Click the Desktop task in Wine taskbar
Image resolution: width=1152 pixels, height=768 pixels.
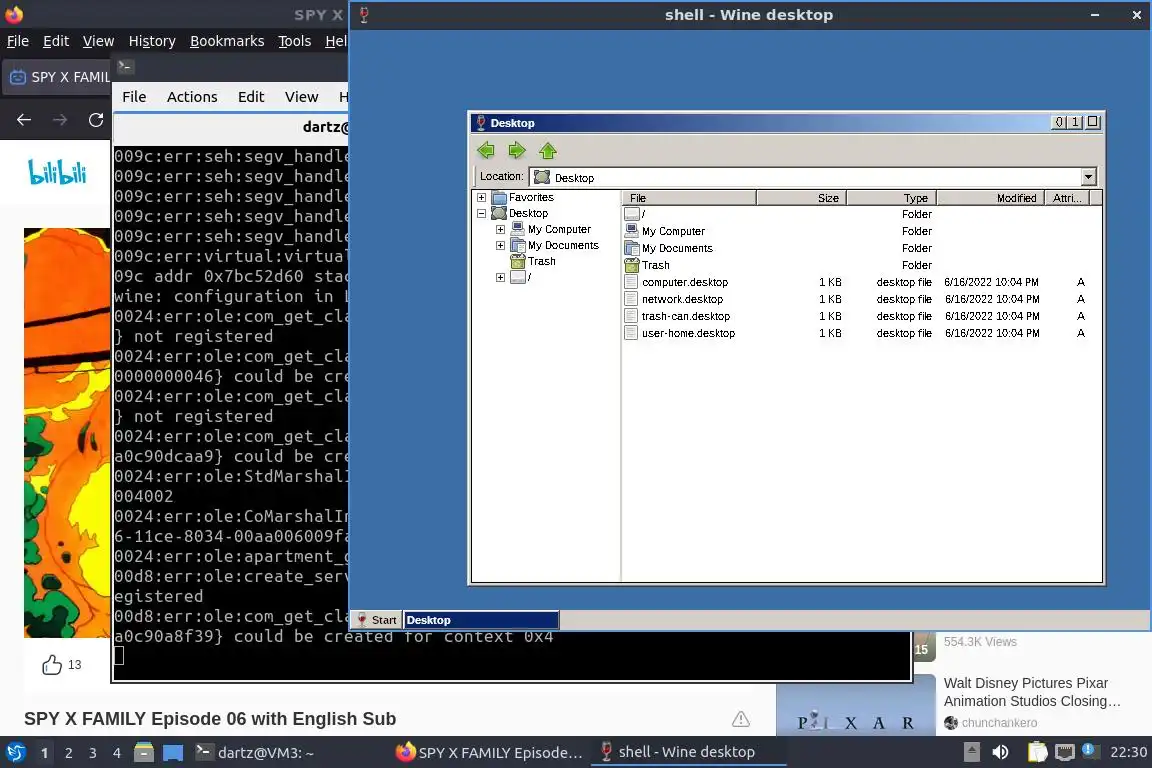(481, 620)
